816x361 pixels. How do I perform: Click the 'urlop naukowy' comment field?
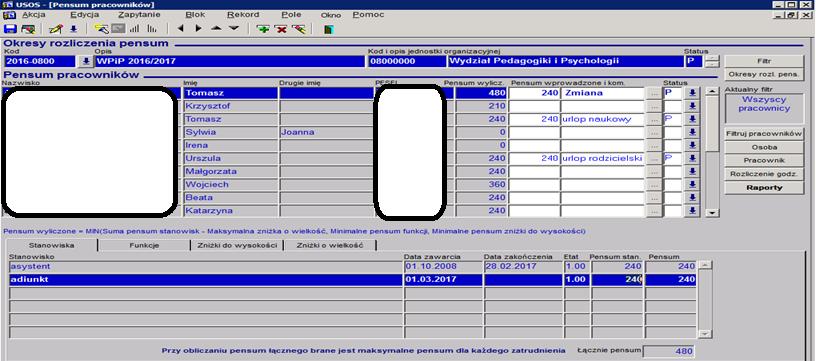pos(603,119)
